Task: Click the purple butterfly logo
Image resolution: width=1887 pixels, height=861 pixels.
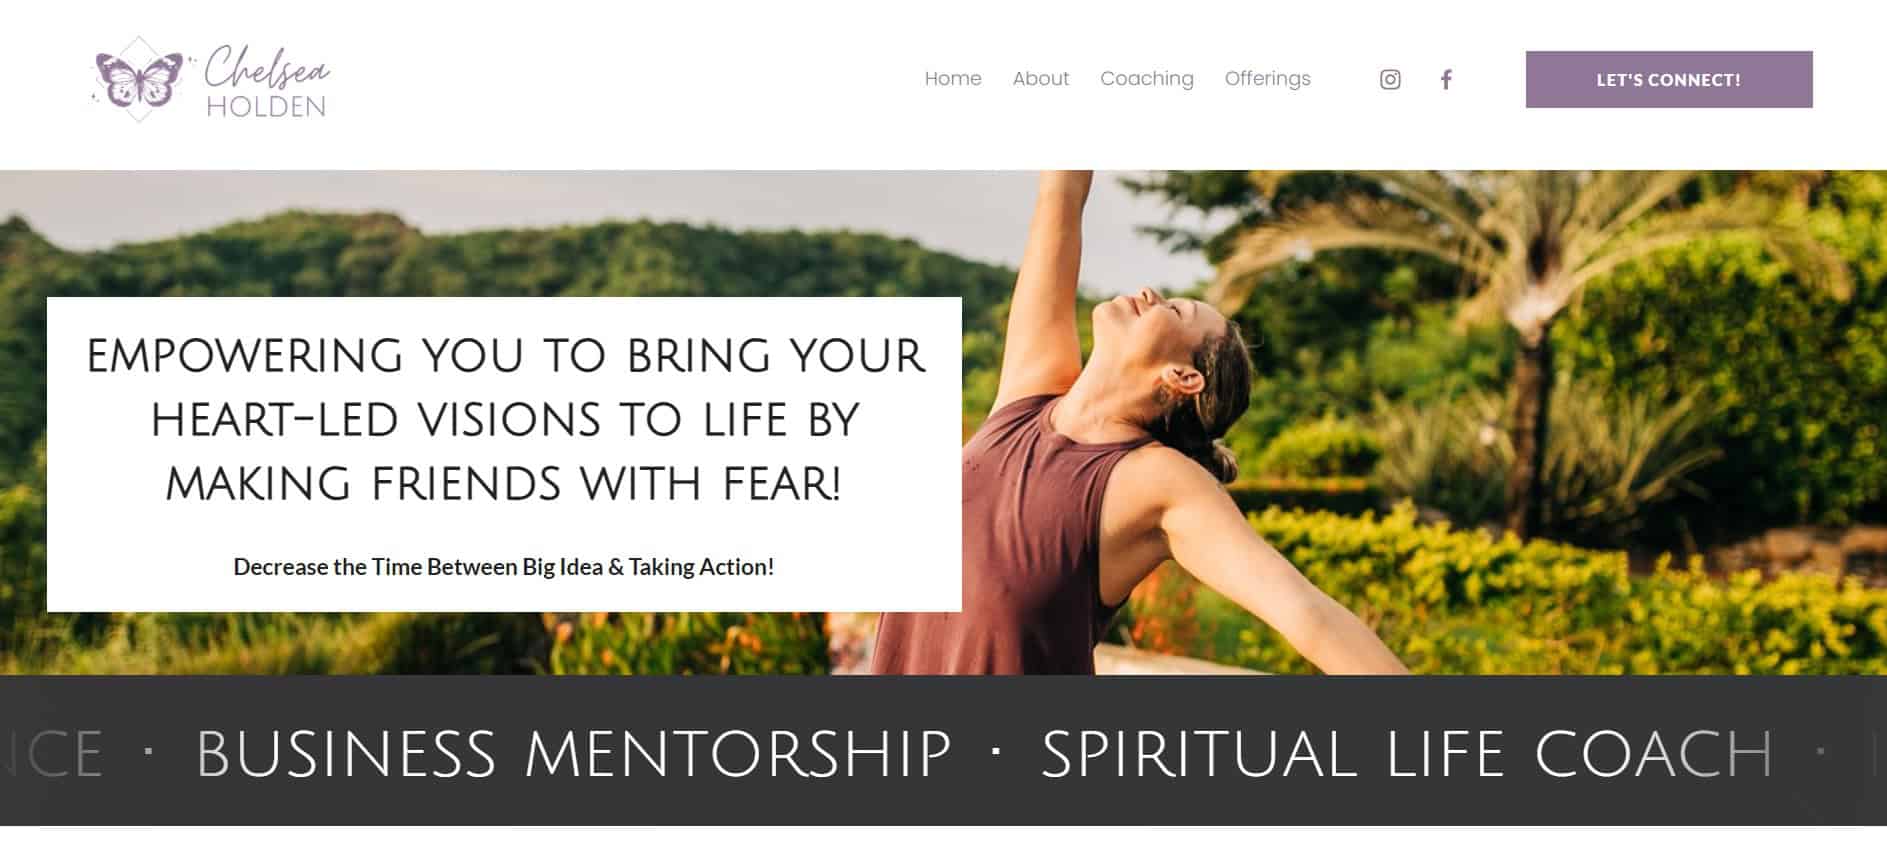Action: [139, 79]
